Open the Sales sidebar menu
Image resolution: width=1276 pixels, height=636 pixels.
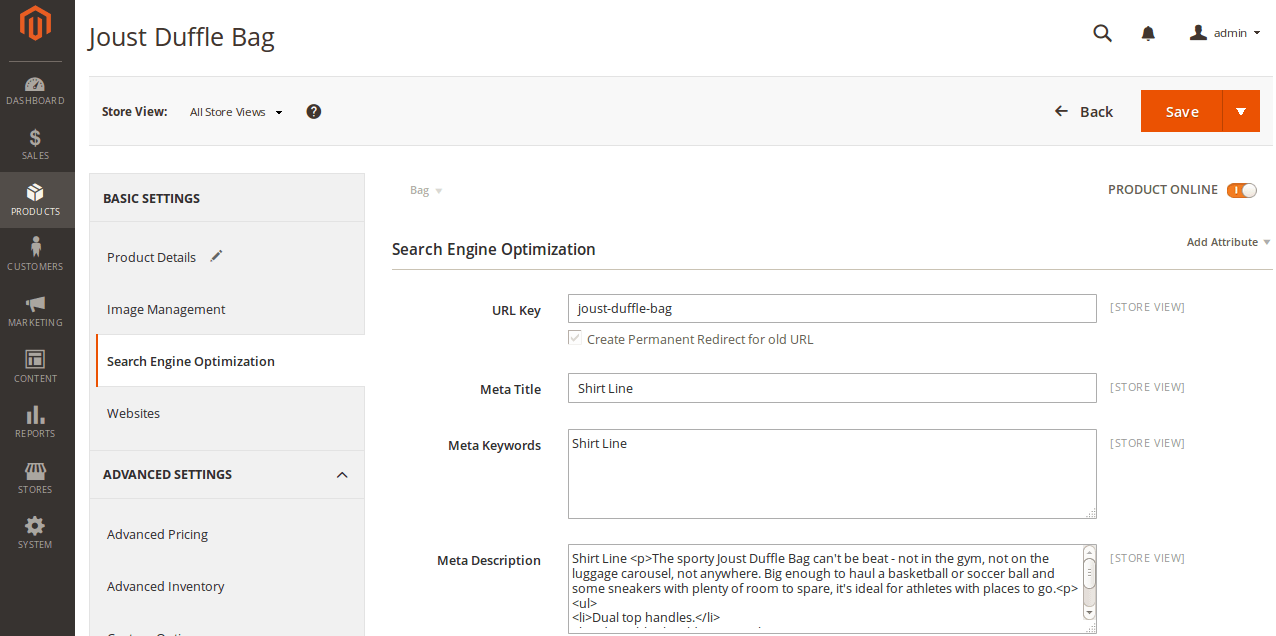coord(36,145)
